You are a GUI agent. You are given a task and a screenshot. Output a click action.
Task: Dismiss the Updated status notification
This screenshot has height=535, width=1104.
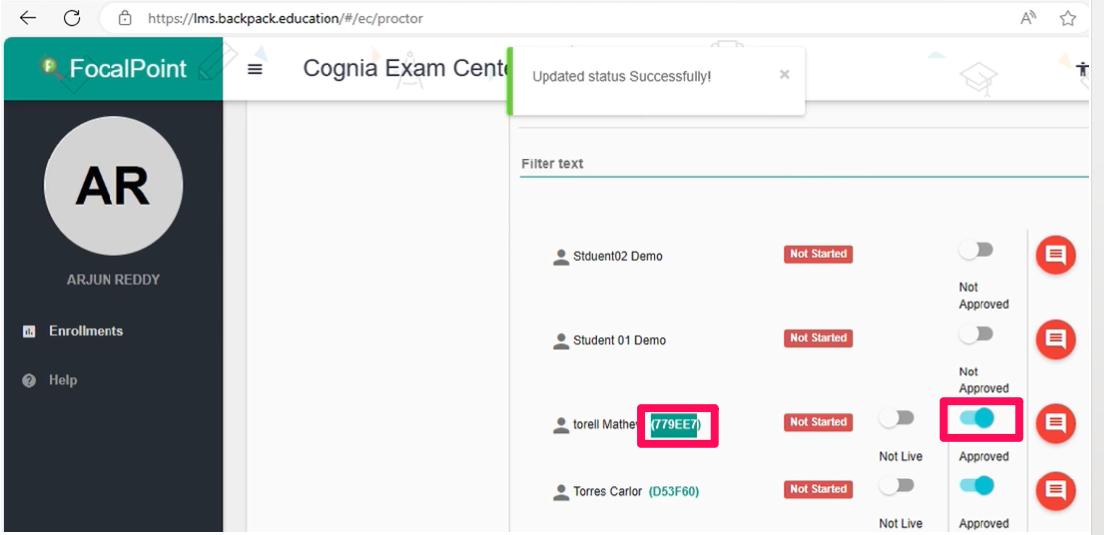click(x=784, y=75)
